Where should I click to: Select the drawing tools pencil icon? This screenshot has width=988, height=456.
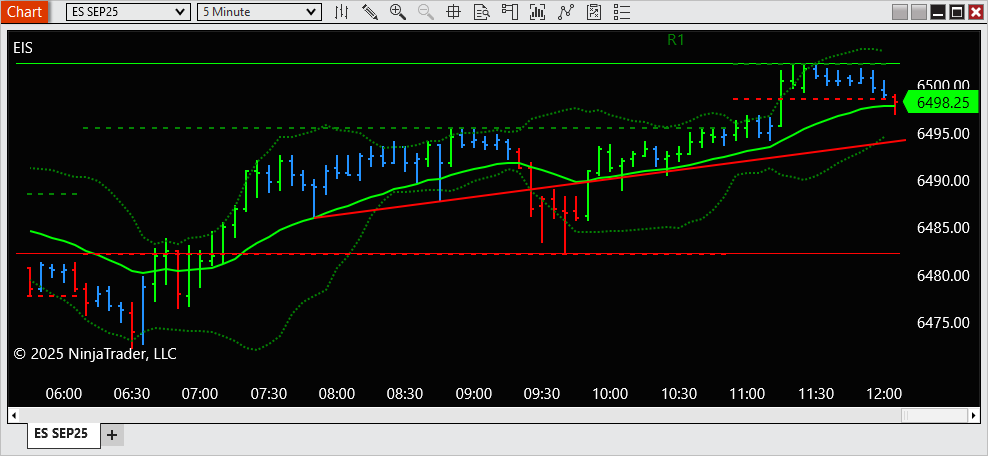(370, 11)
